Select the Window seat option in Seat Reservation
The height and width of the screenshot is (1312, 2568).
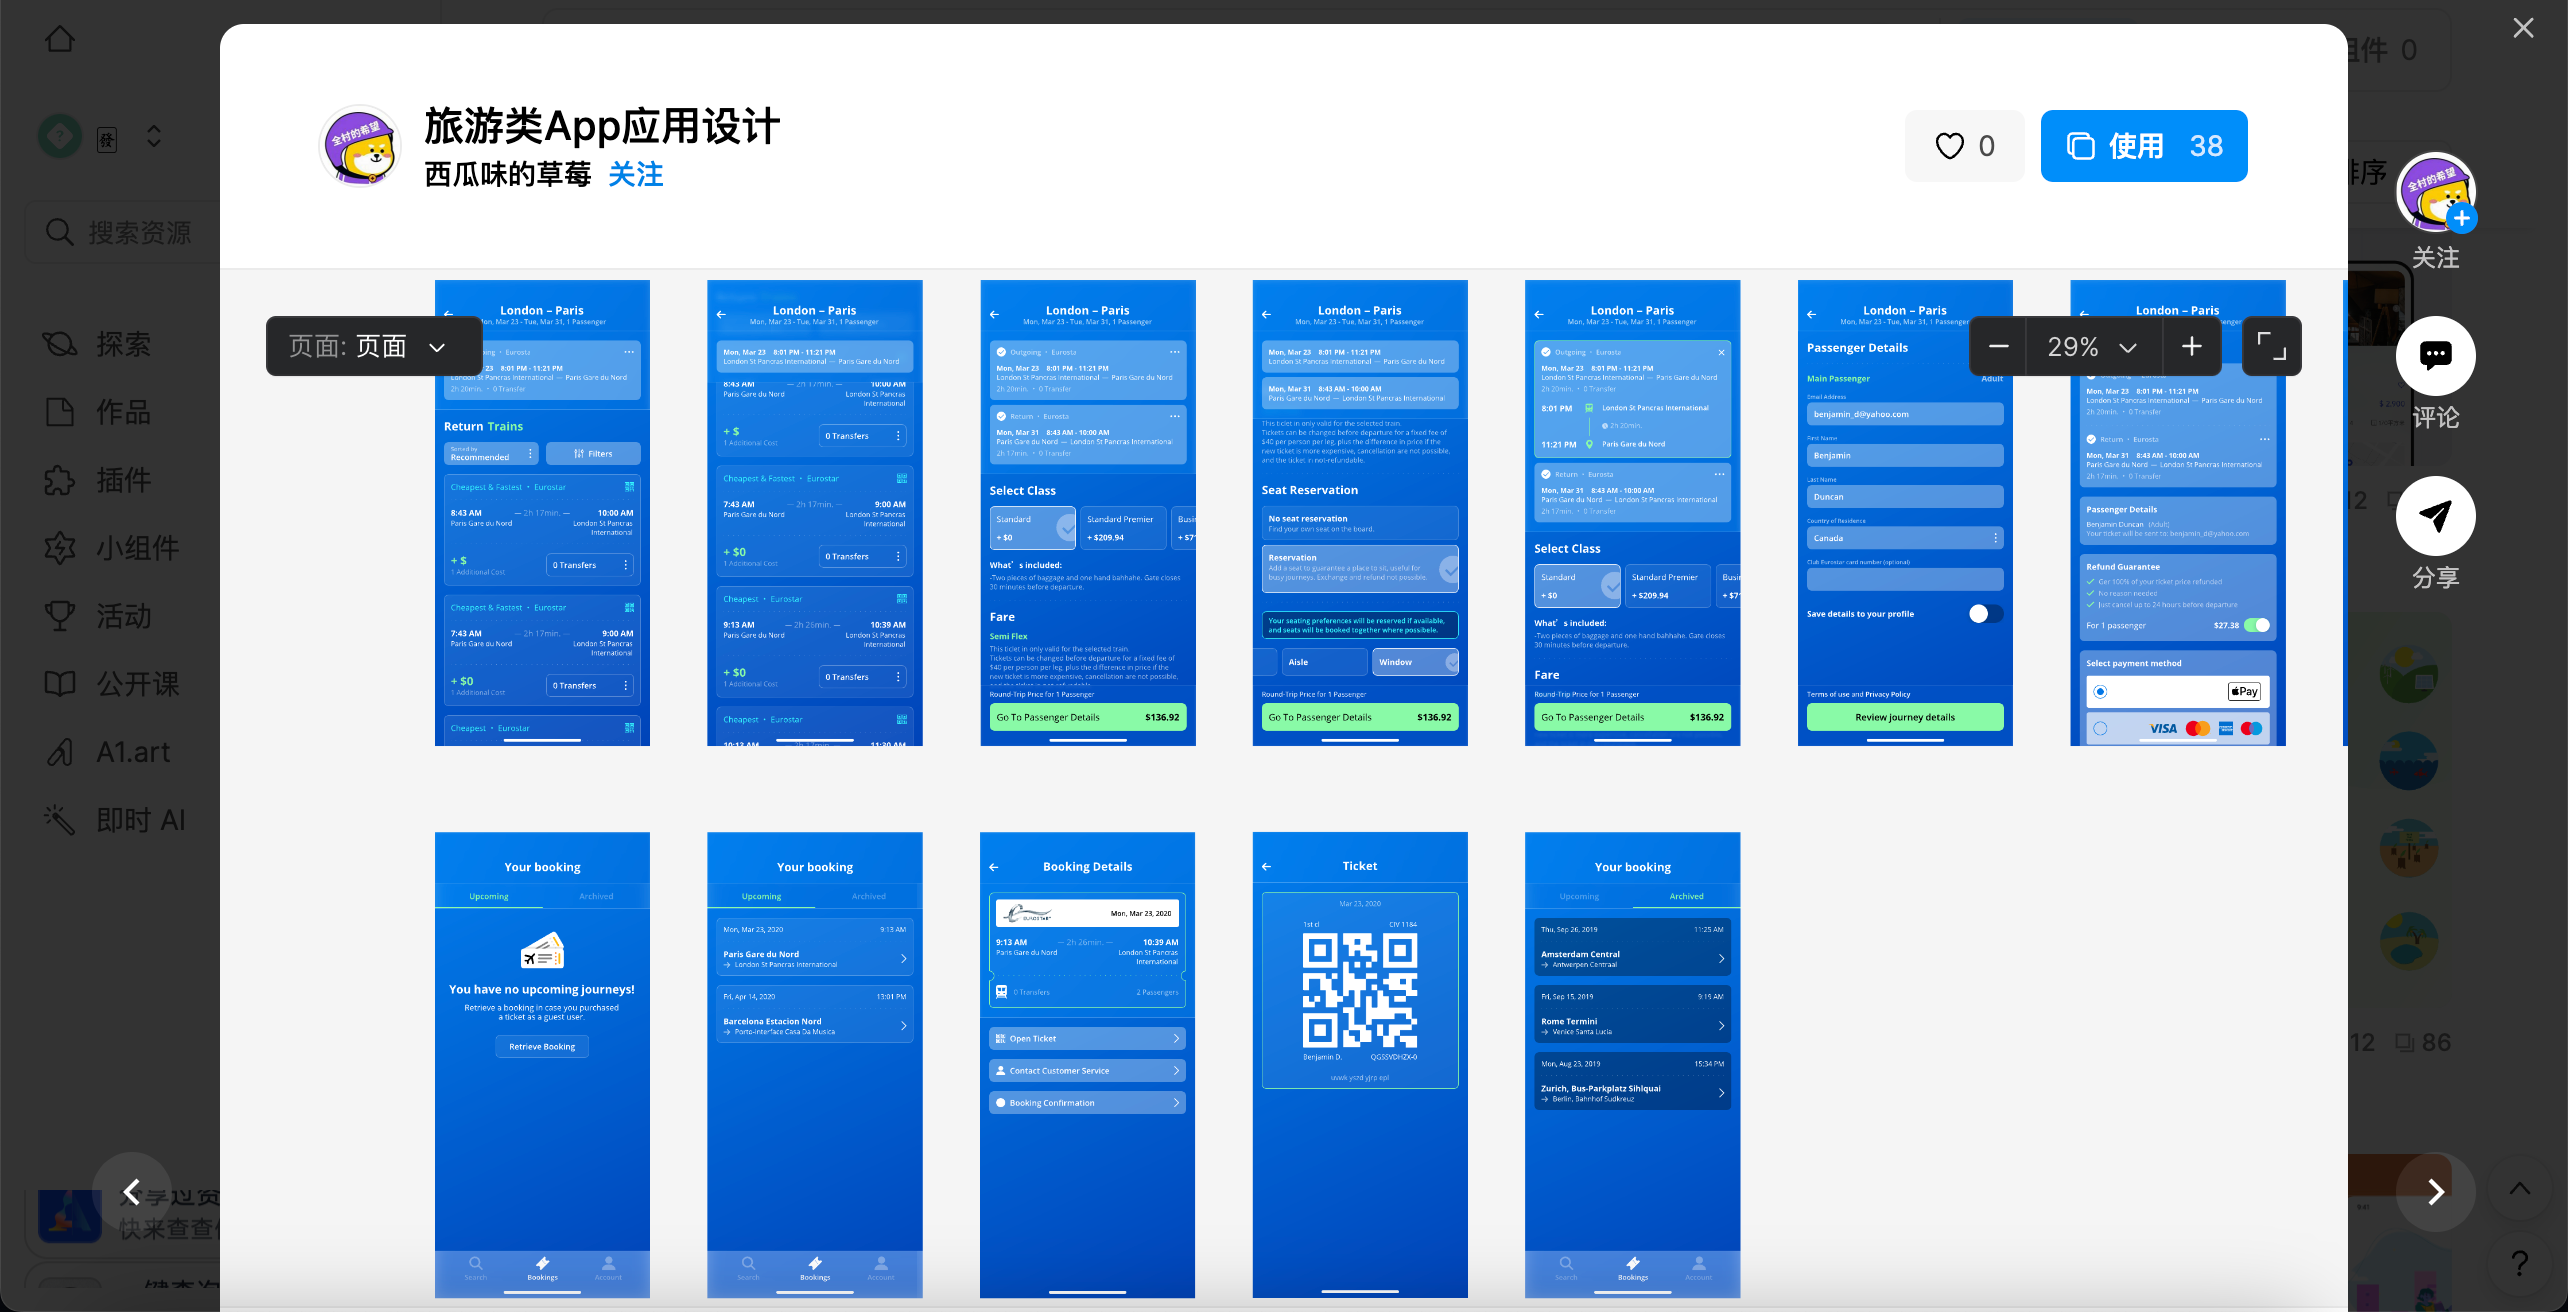[1415, 662]
